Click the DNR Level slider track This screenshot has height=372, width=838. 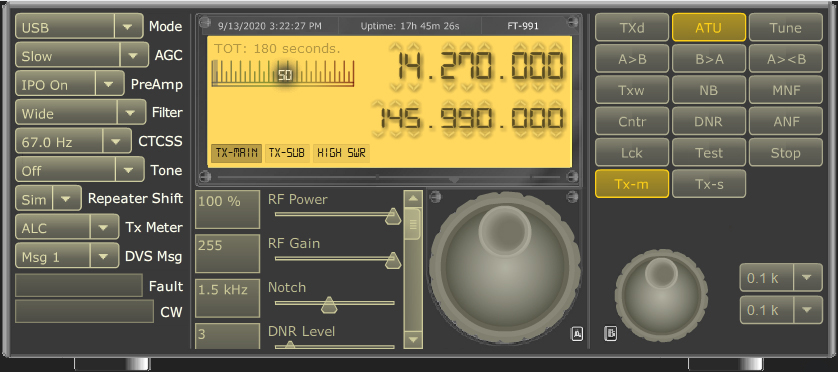click(x=335, y=346)
